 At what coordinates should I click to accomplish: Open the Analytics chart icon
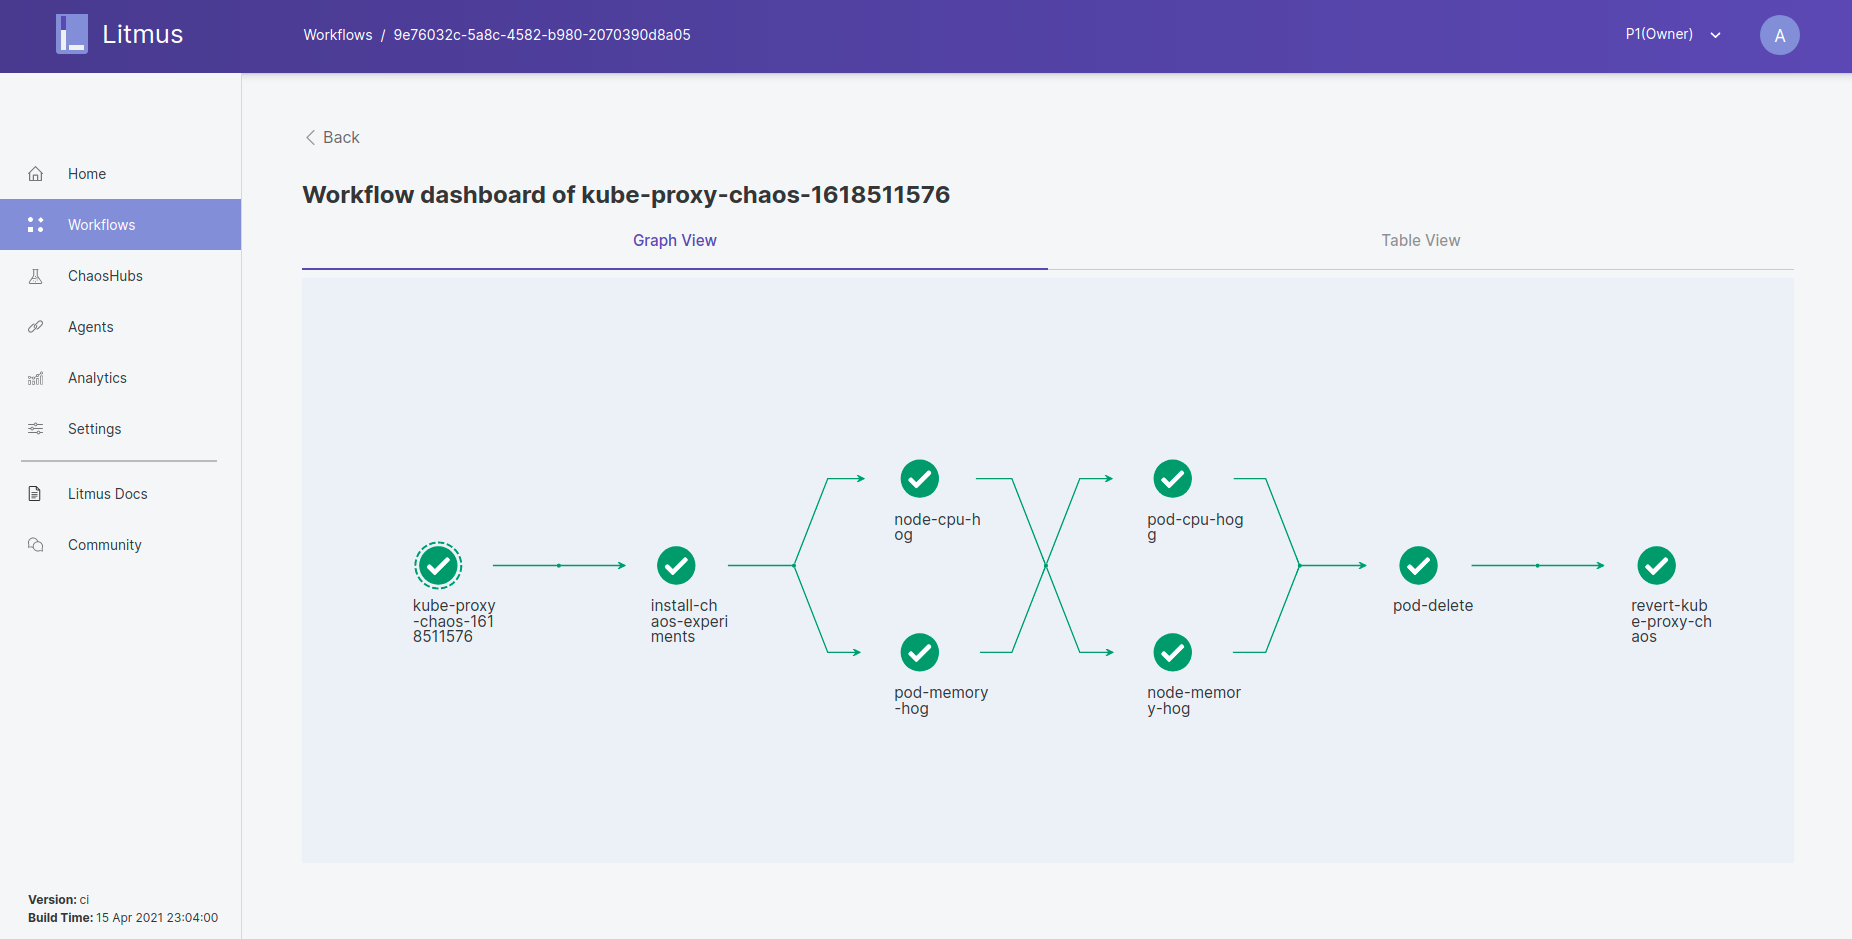(36, 378)
